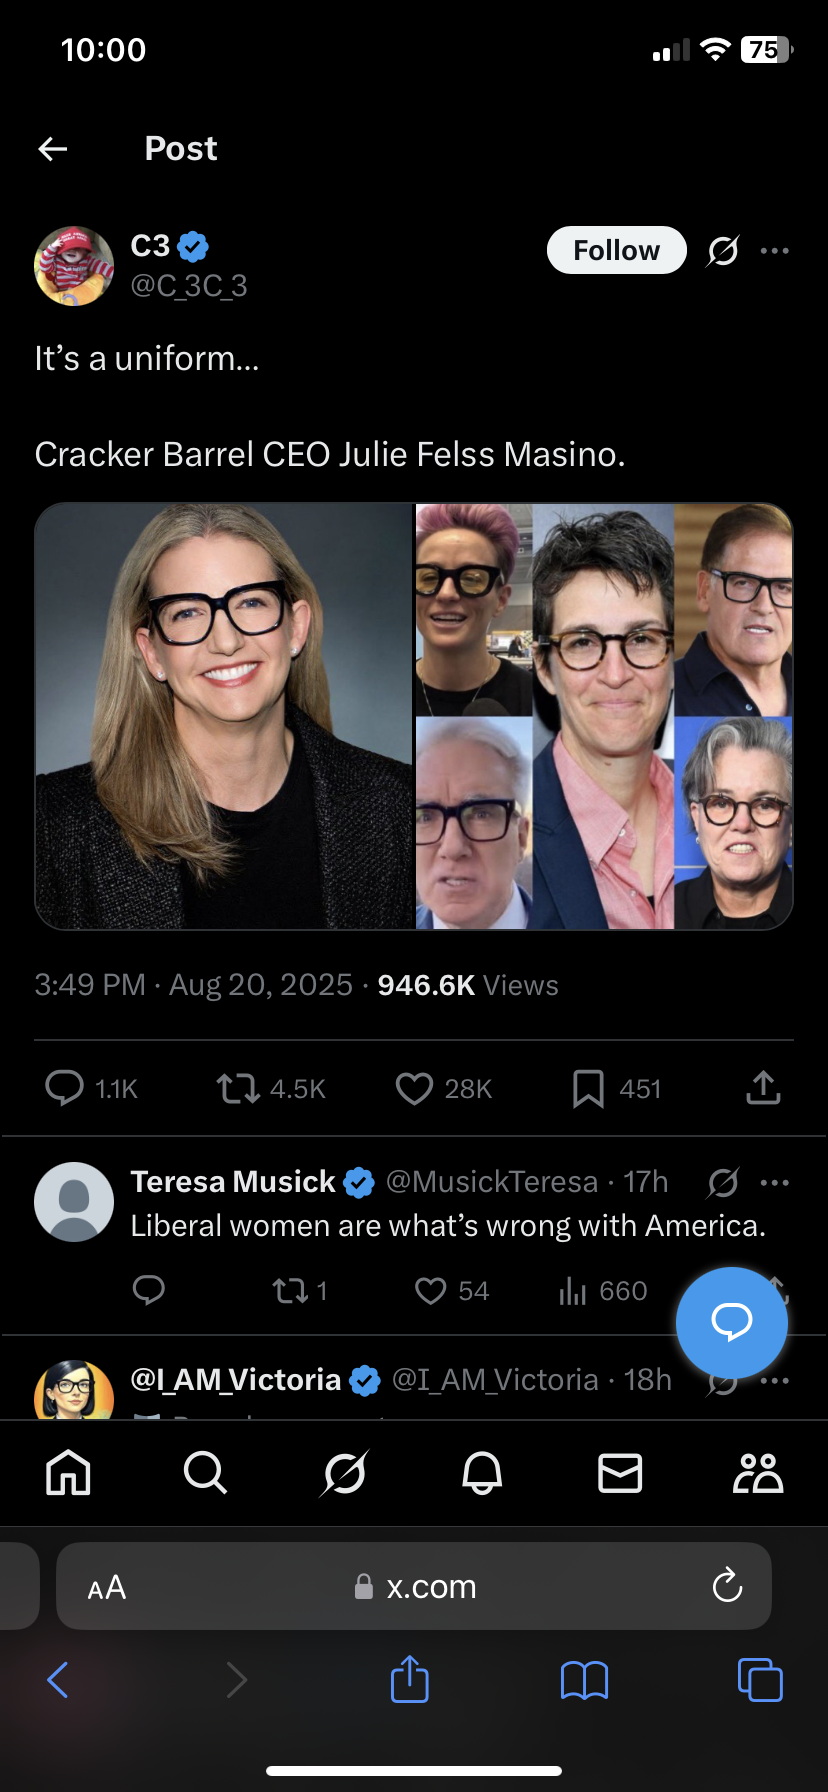The height and width of the screenshot is (1792, 828).
Task: Open the Search tab in bottom navigation
Action: click(x=206, y=1473)
